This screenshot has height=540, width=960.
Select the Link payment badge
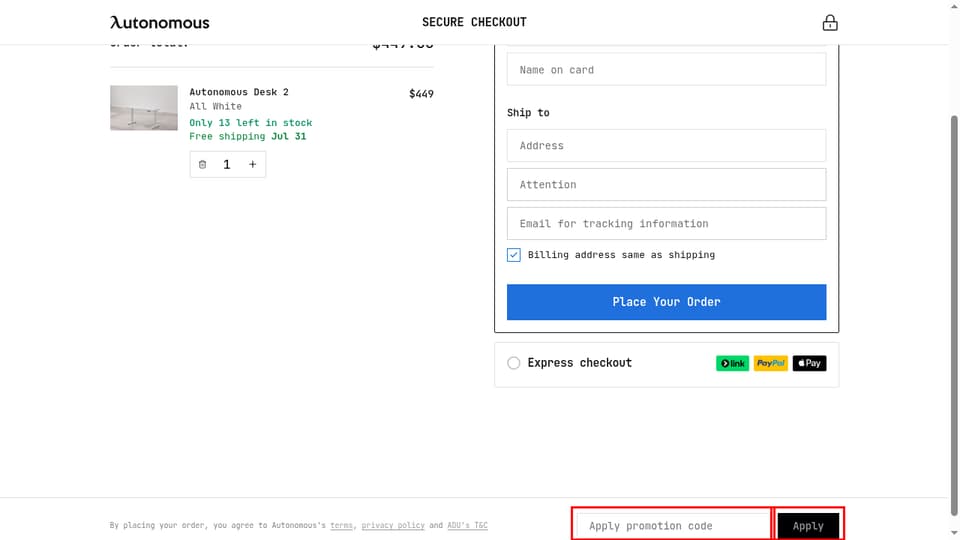pos(732,363)
